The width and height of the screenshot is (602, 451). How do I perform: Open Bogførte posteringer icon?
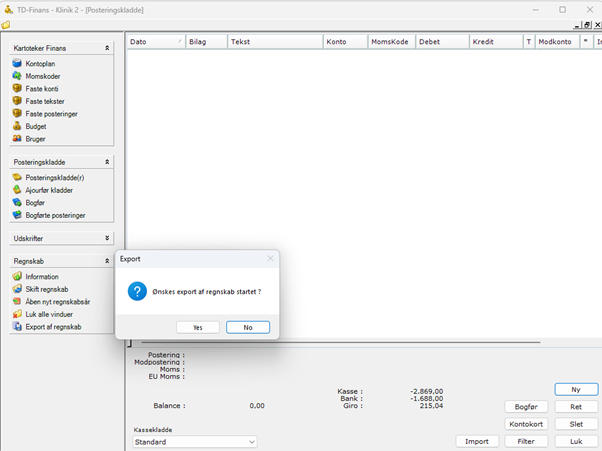click(17, 215)
